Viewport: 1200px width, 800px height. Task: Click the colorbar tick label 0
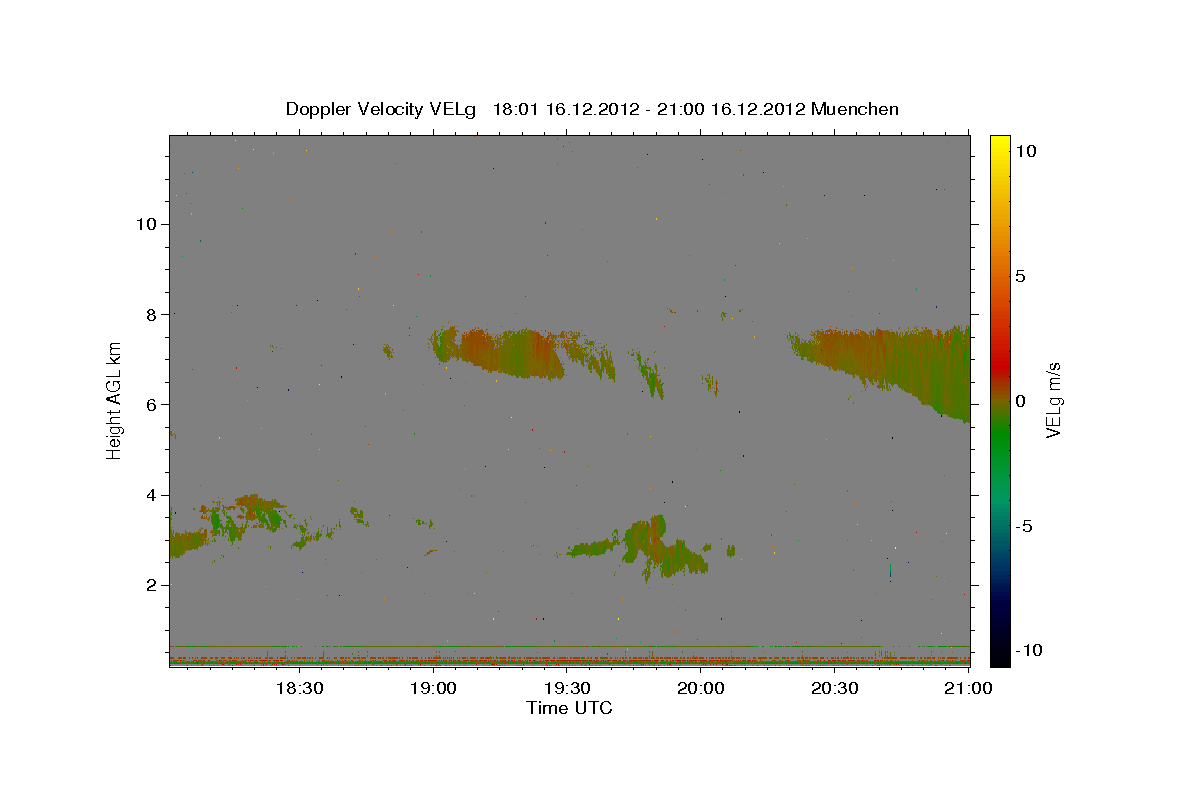[1021, 401]
